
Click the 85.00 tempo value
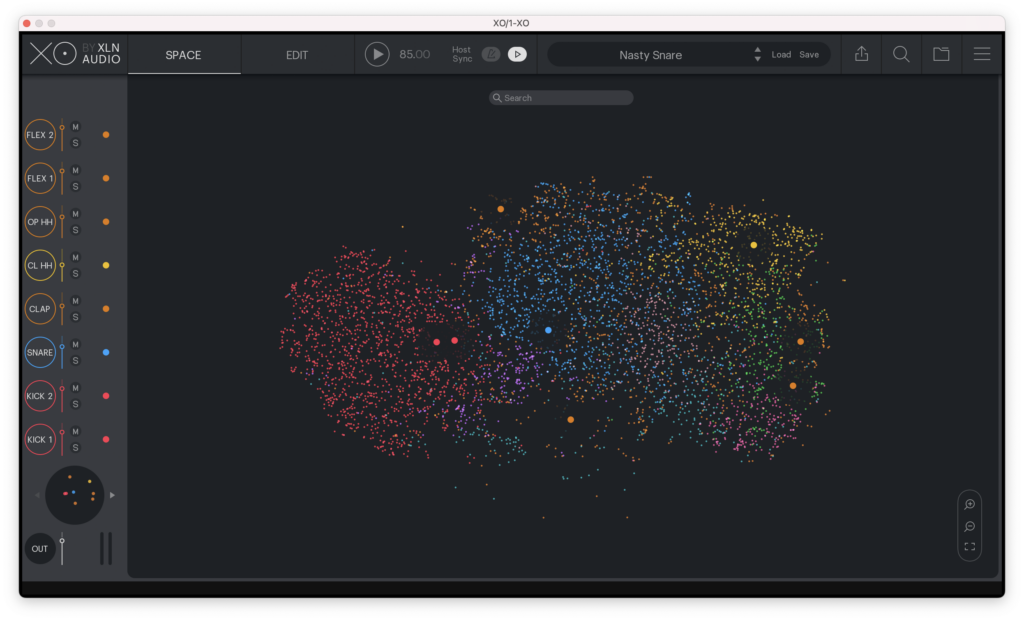point(415,54)
